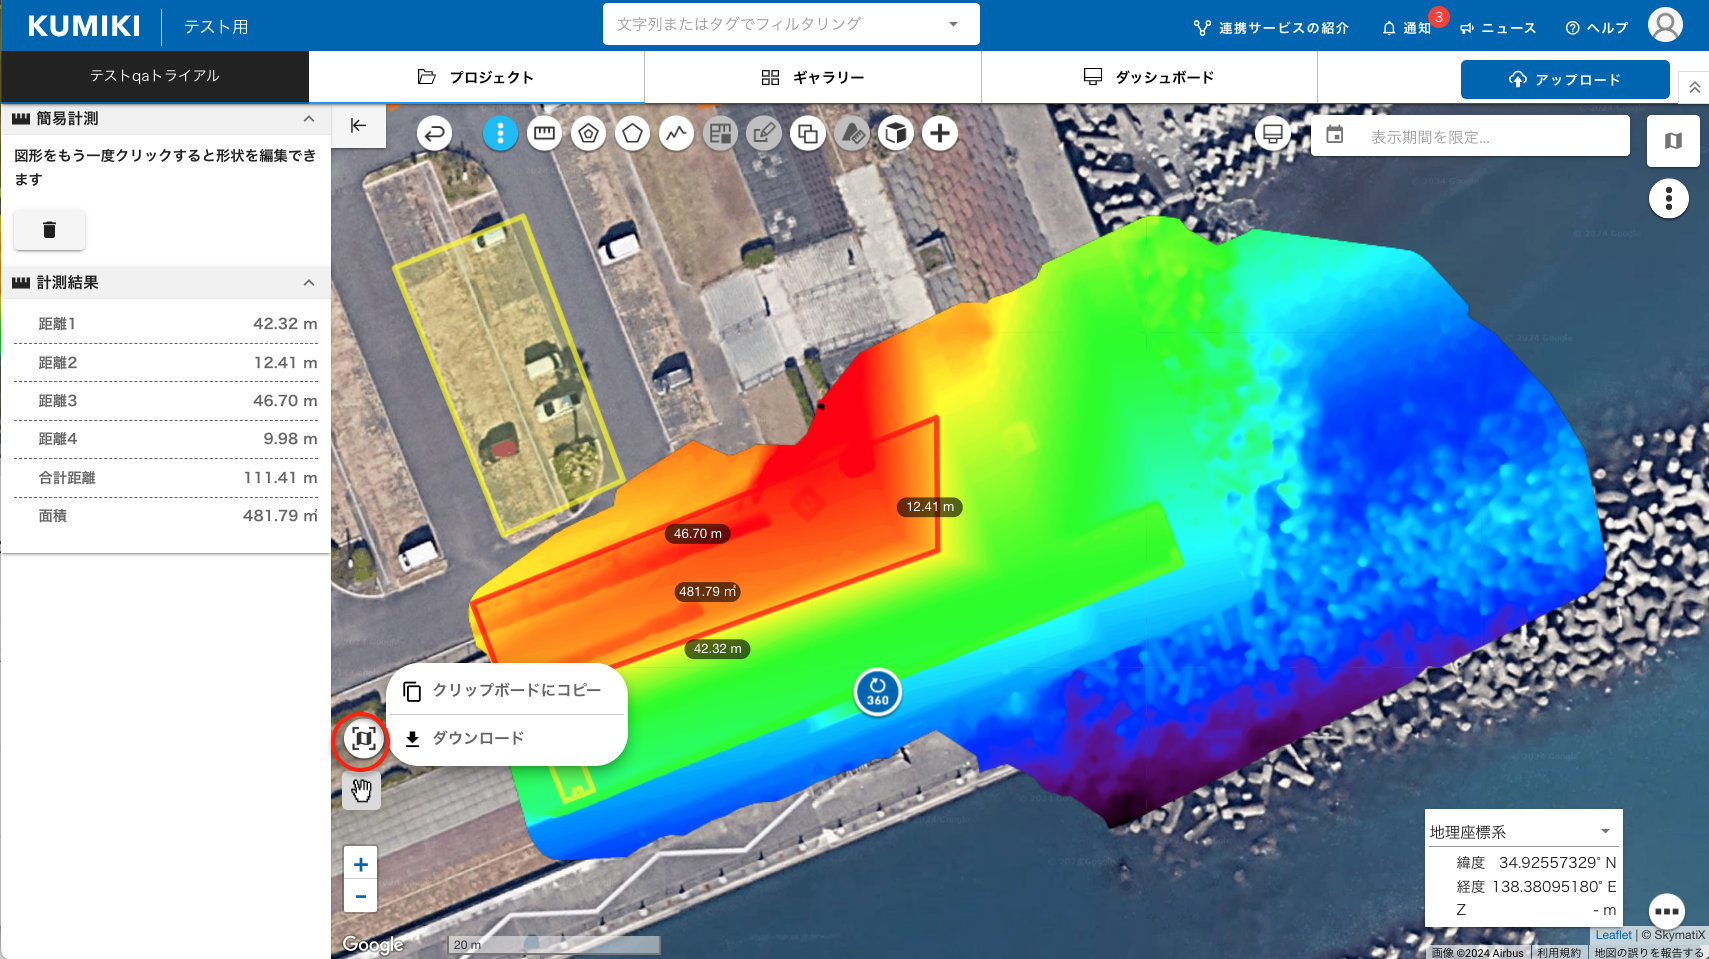Switch to the ギャラリー tab

812,77
